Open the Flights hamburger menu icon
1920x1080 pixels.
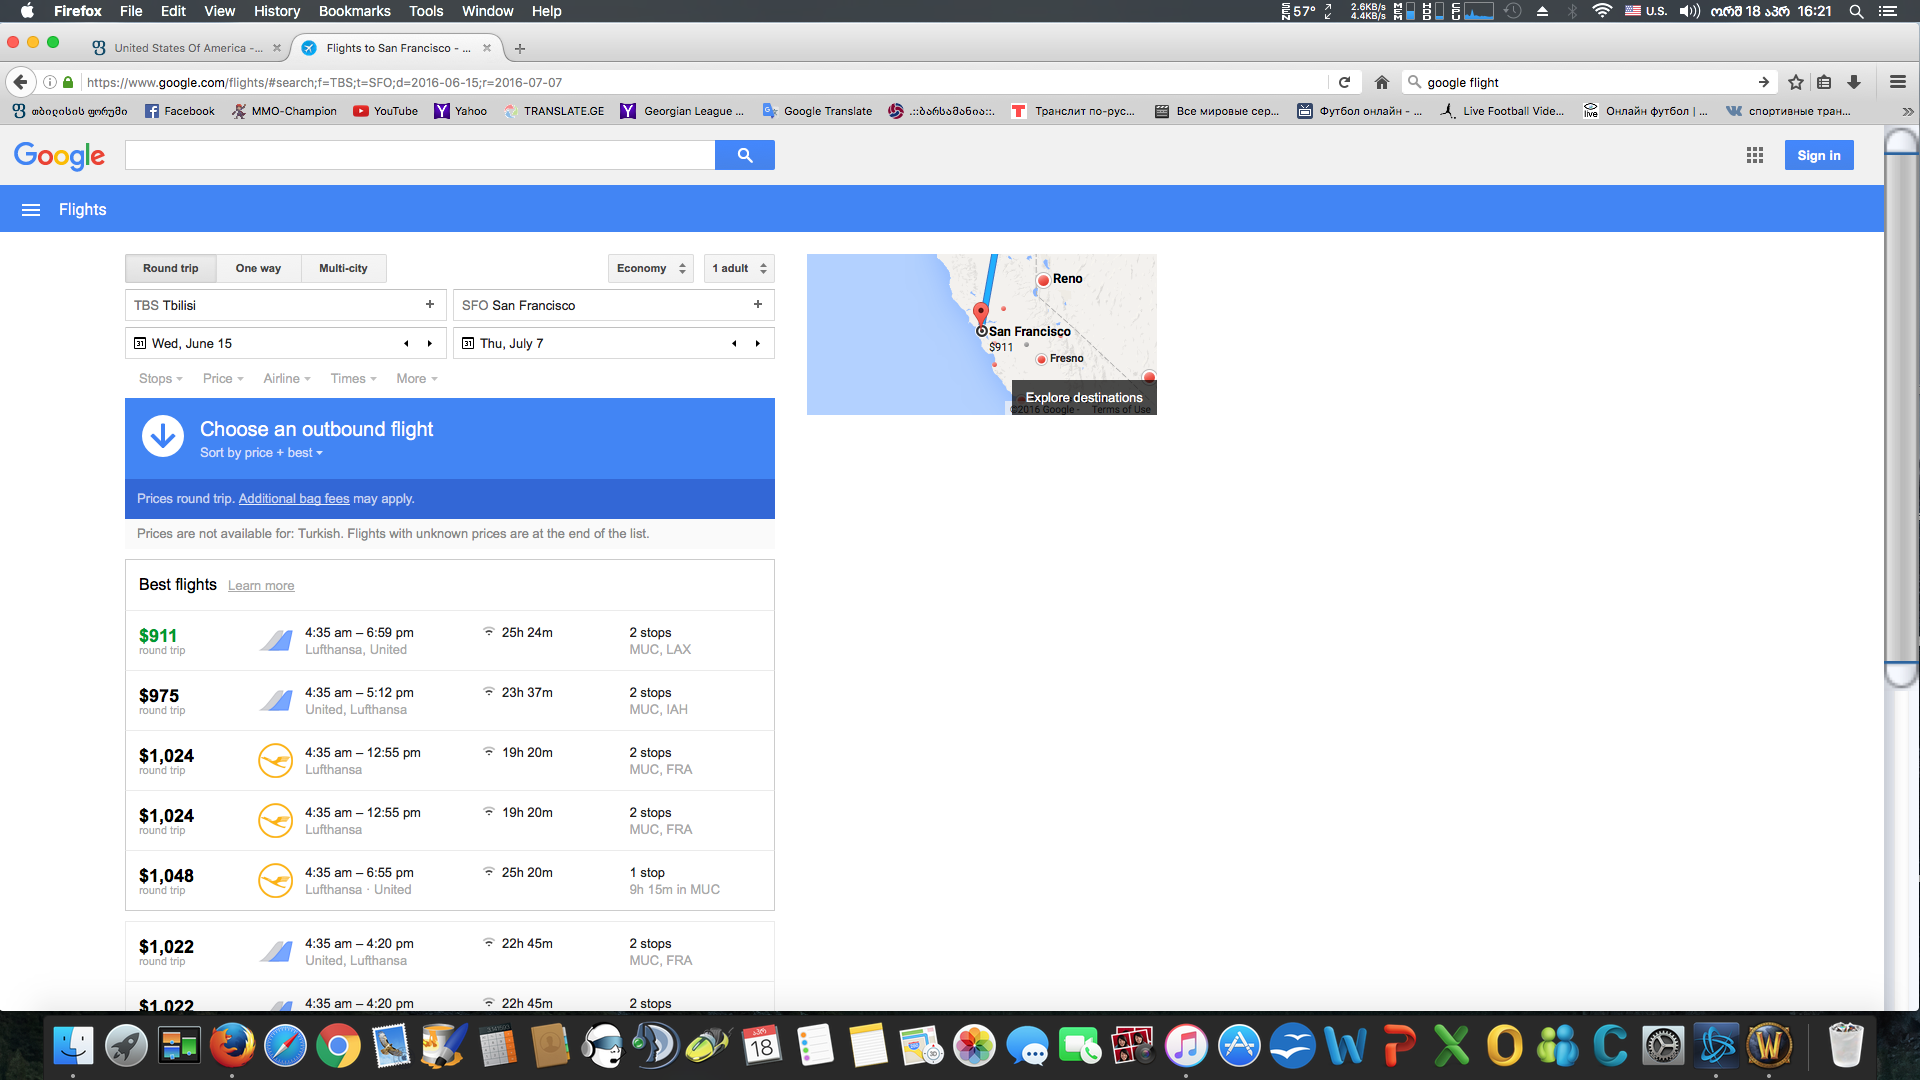[31, 210]
